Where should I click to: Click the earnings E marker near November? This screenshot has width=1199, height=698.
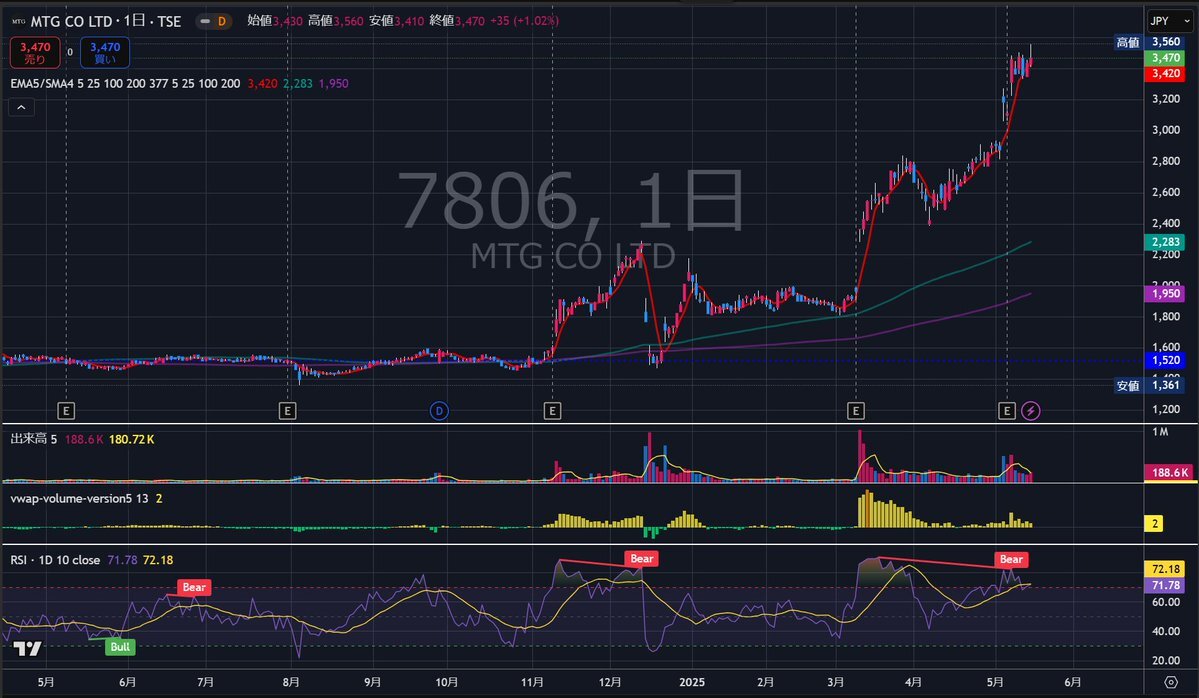(x=552, y=411)
